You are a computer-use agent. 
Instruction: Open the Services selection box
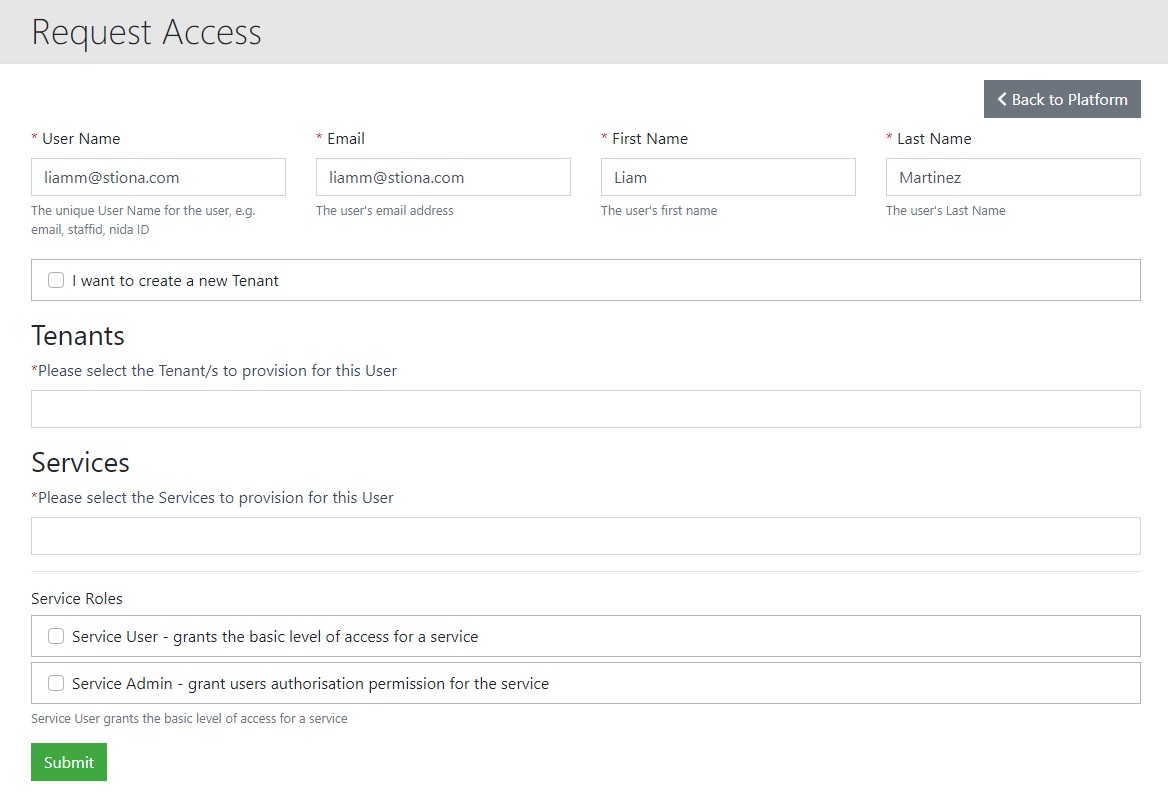[585, 536]
